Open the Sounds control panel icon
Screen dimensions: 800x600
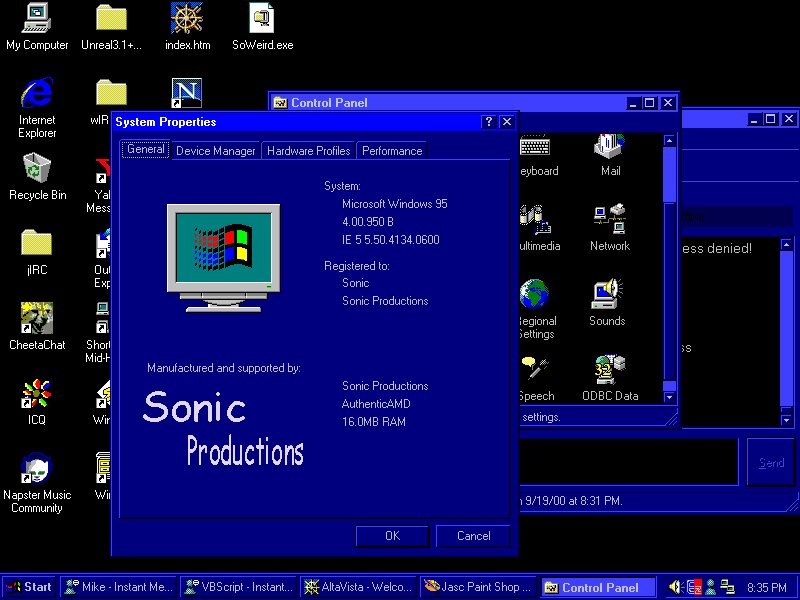[x=606, y=296]
